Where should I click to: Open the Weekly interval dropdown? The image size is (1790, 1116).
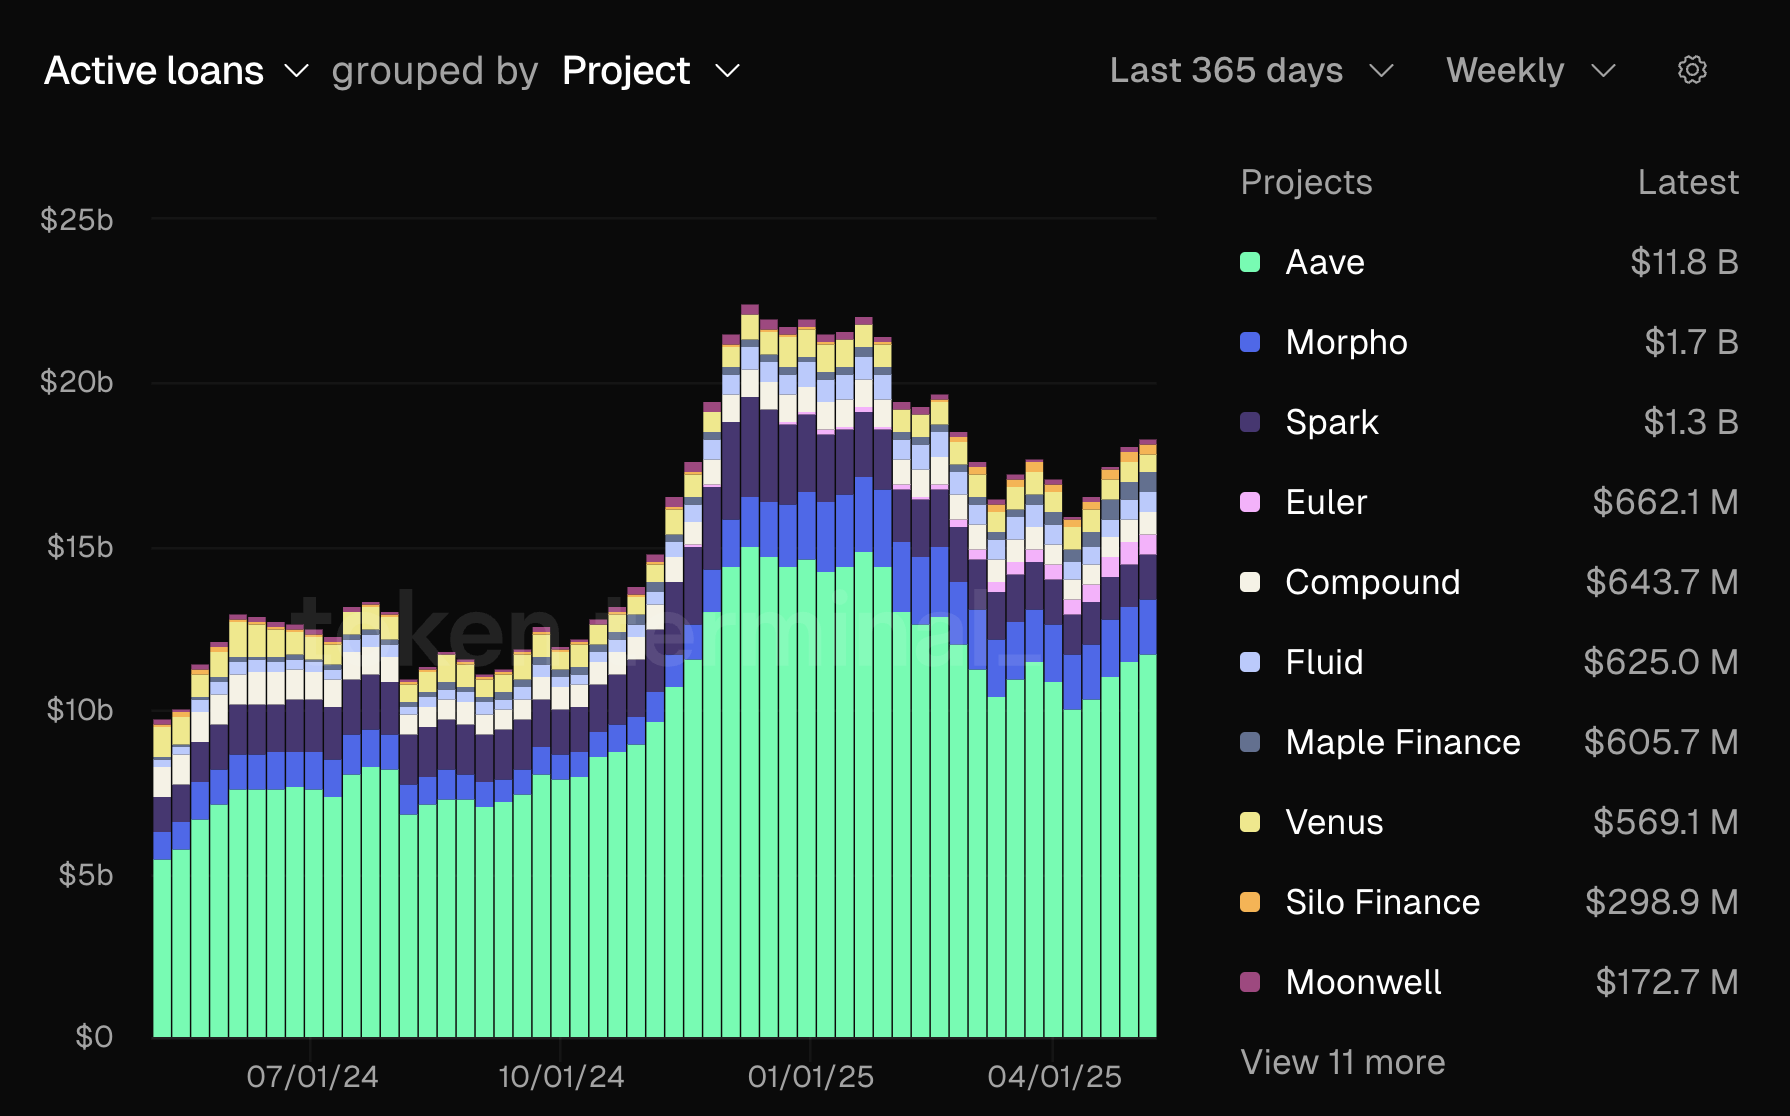(1531, 71)
